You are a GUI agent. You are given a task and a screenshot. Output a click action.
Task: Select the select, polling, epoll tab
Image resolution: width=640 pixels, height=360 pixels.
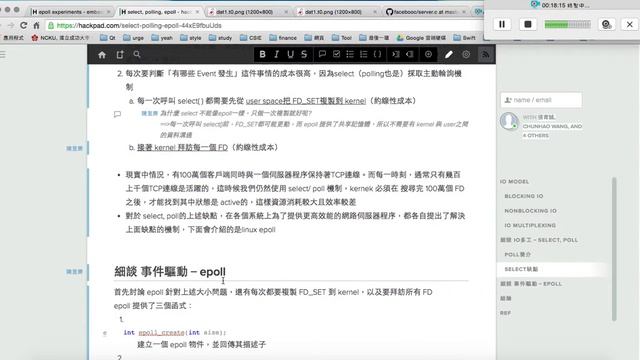pos(157,12)
